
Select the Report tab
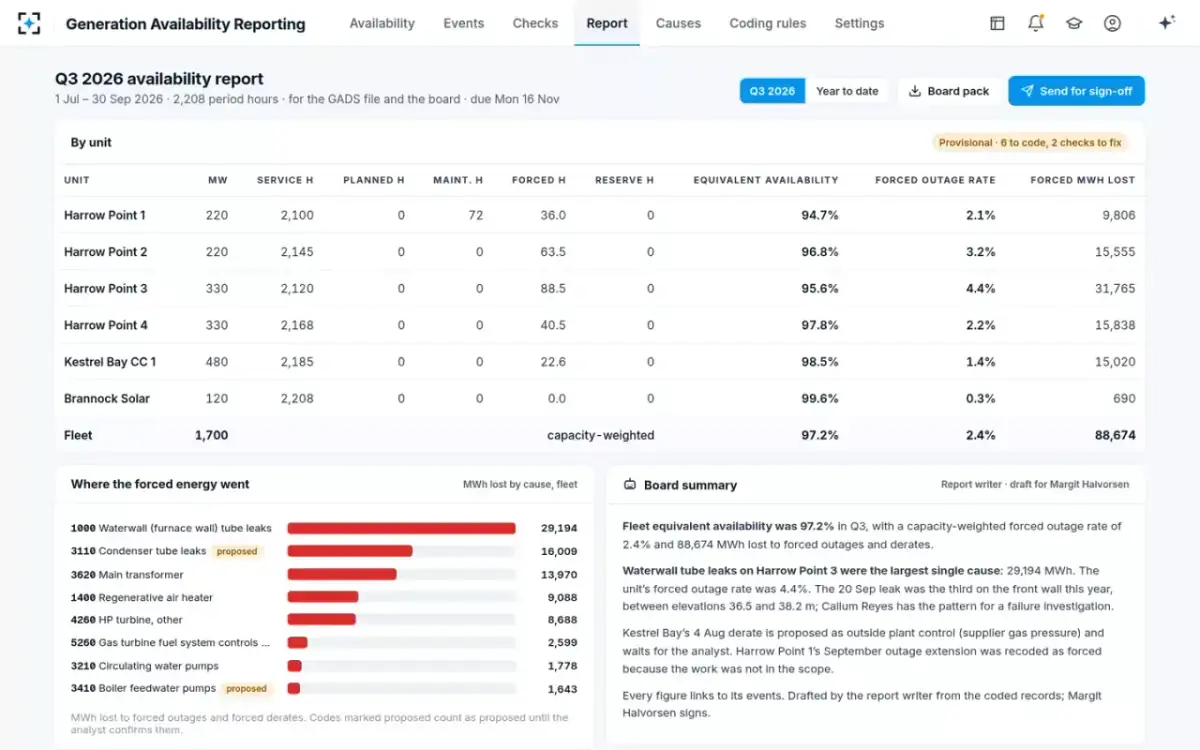pos(607,23)
